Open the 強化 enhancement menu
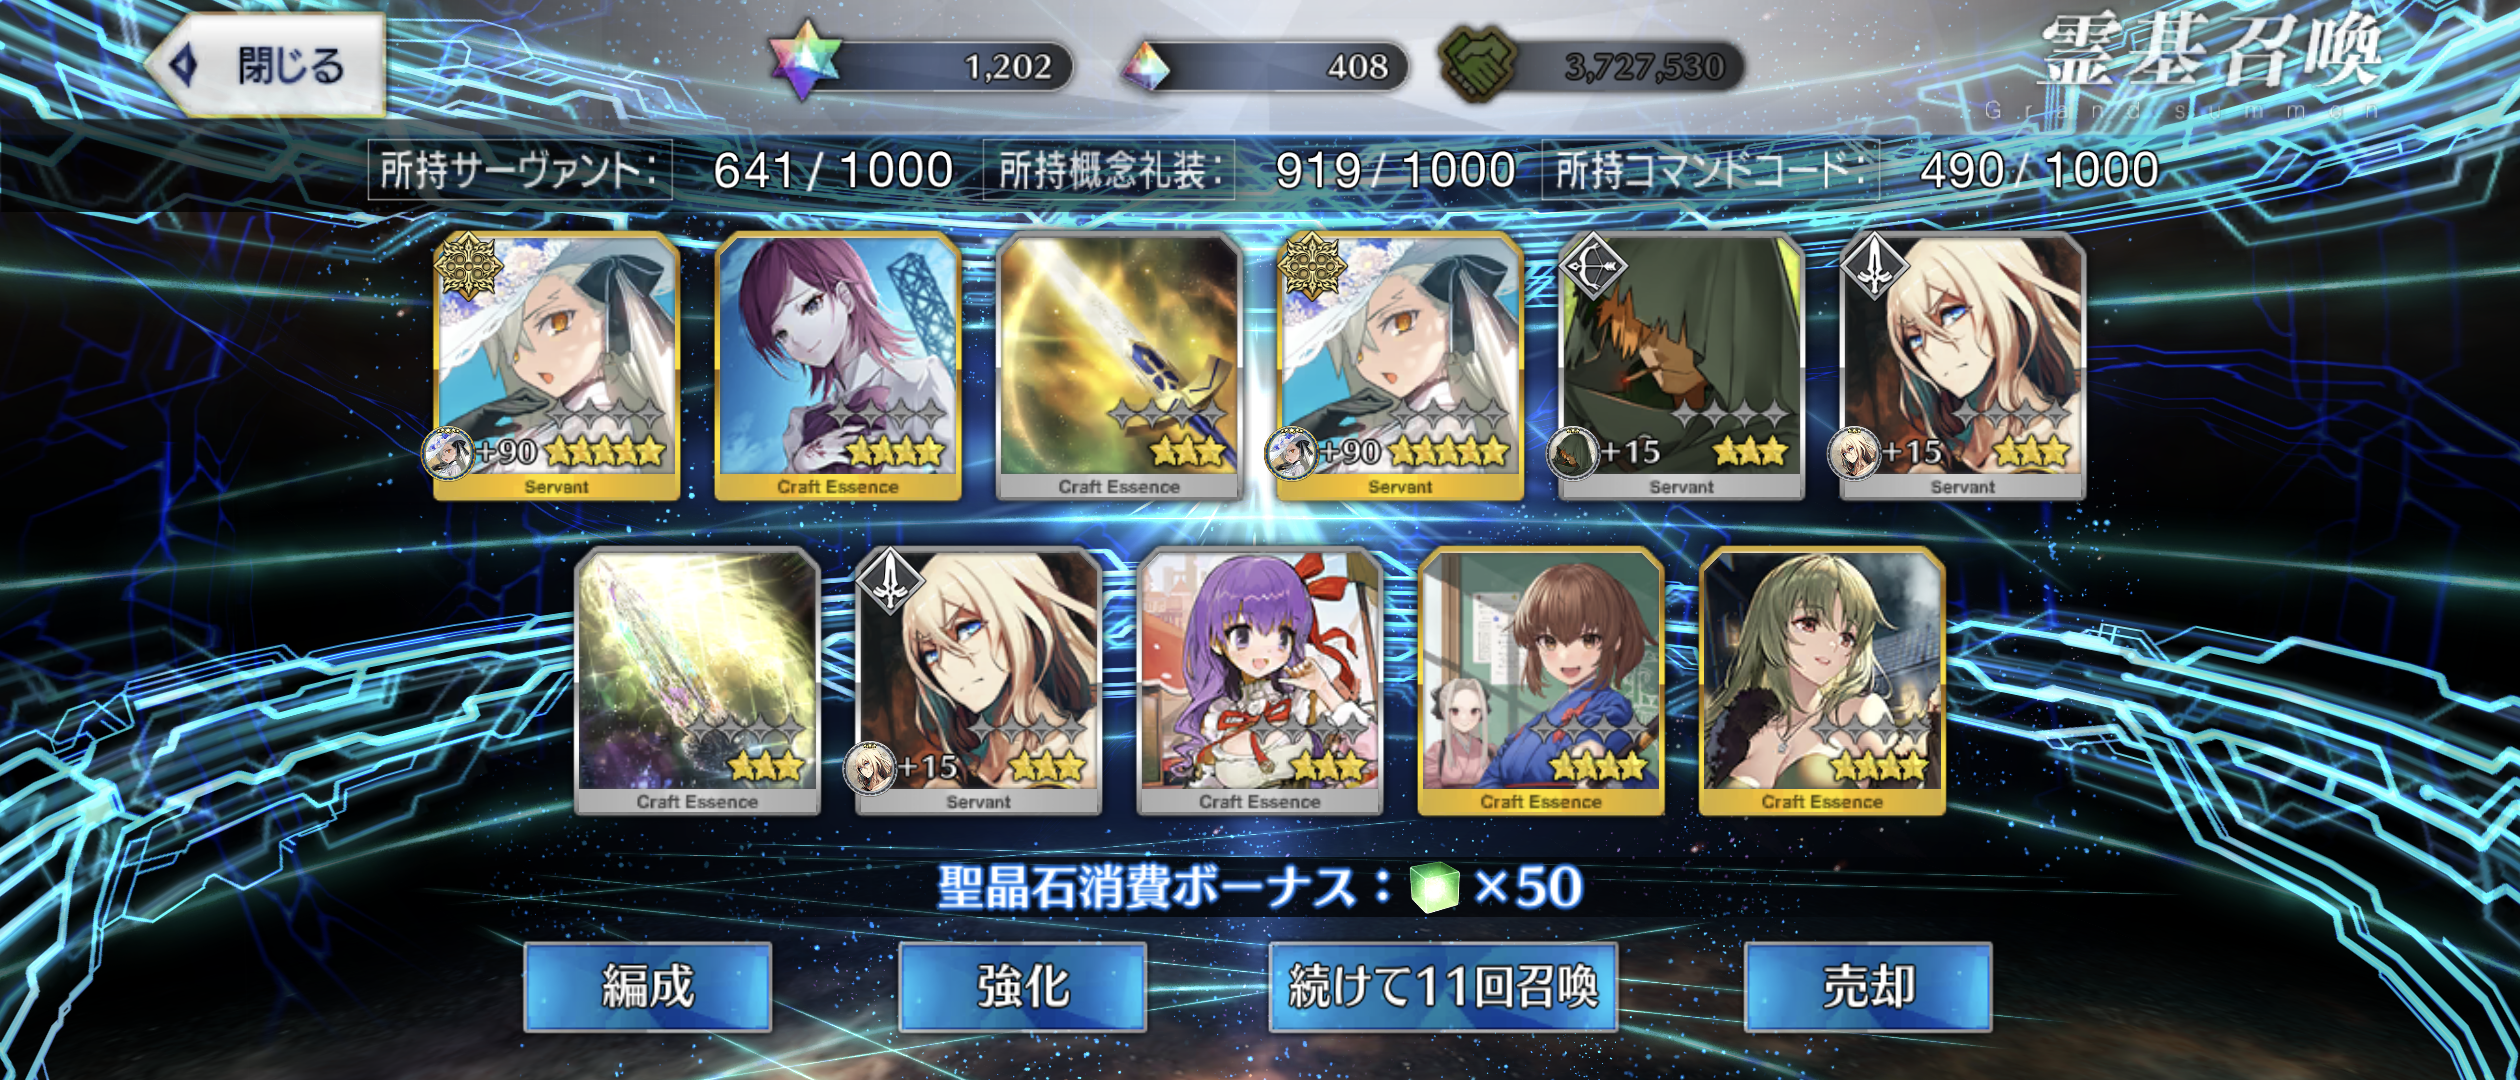 click(1022, 987)
